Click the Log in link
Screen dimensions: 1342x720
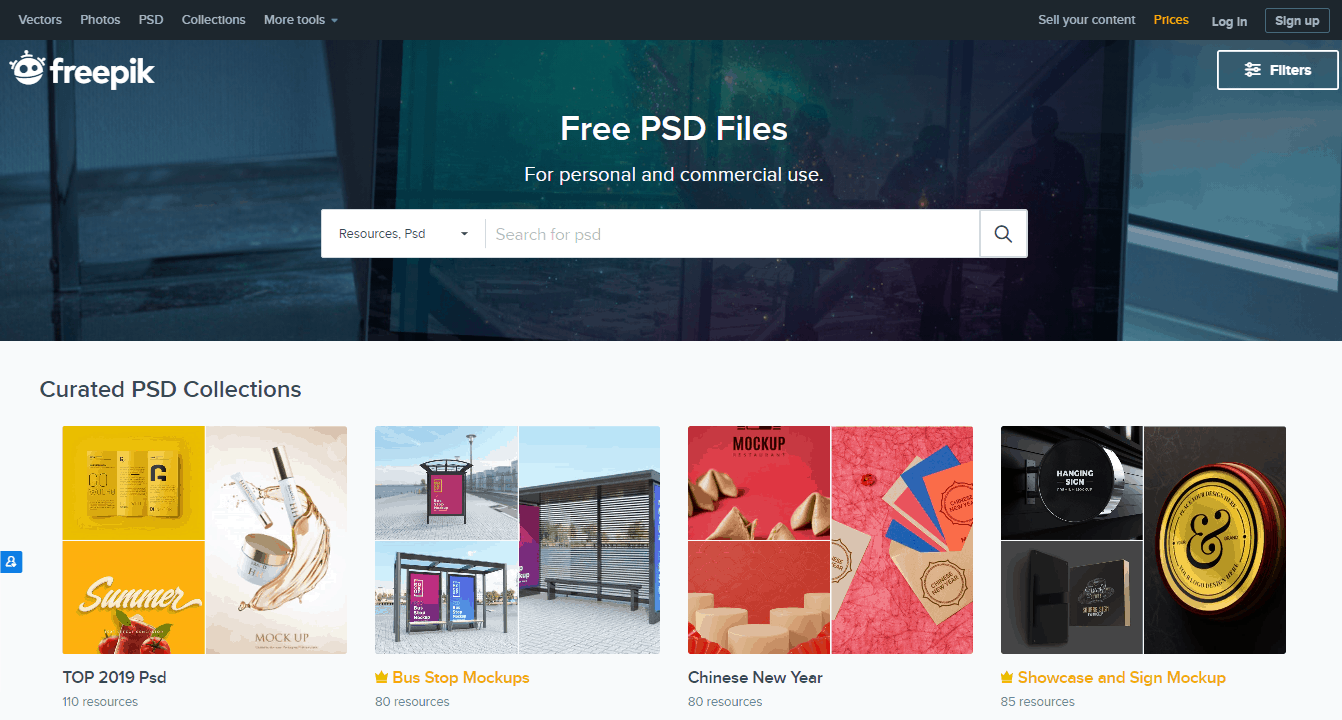point(1229,21)
